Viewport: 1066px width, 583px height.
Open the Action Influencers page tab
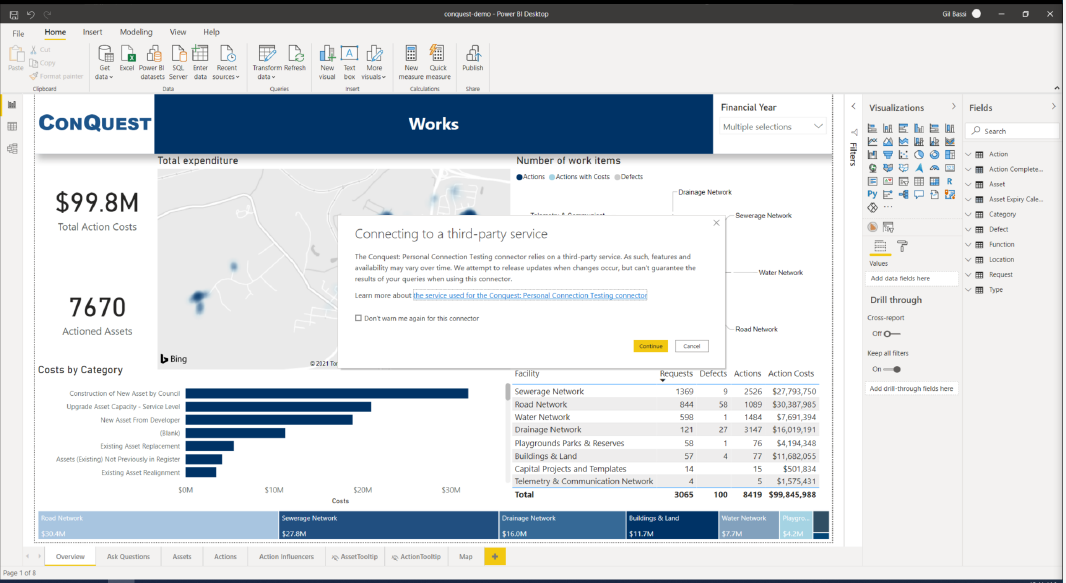[286, 556]
